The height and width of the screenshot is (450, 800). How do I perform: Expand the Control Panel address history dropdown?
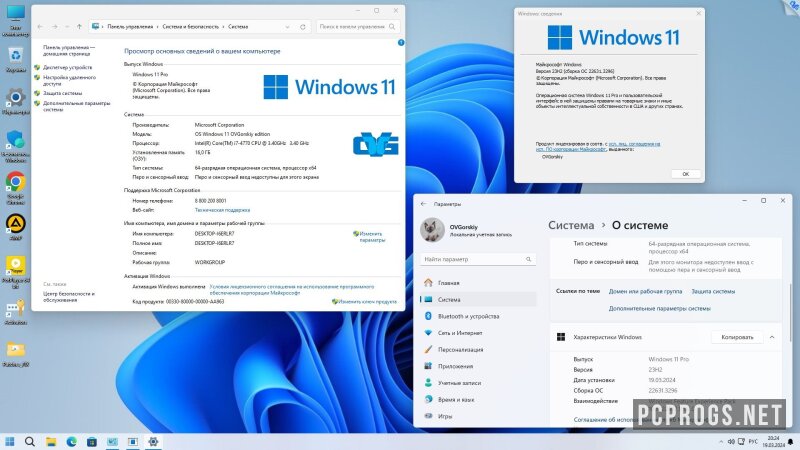point(287,27)
